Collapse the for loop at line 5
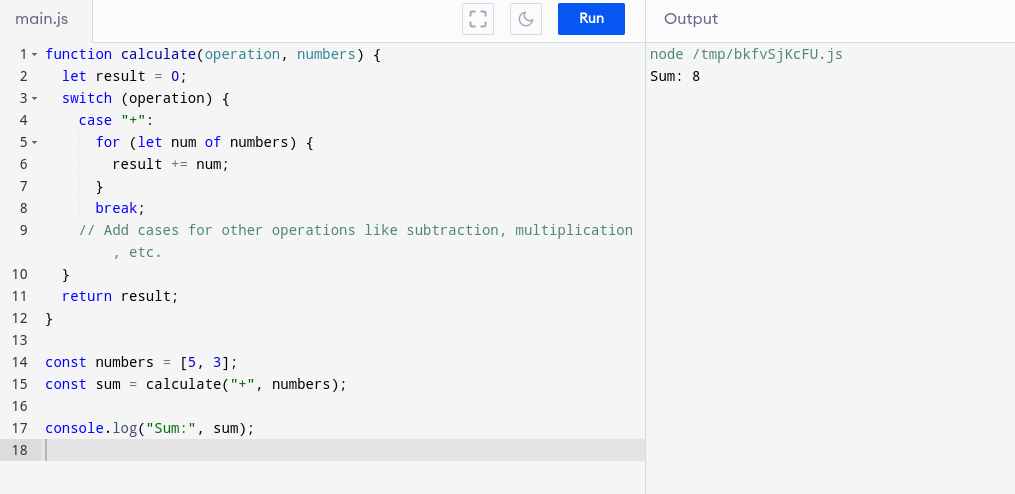 point(34,142)
